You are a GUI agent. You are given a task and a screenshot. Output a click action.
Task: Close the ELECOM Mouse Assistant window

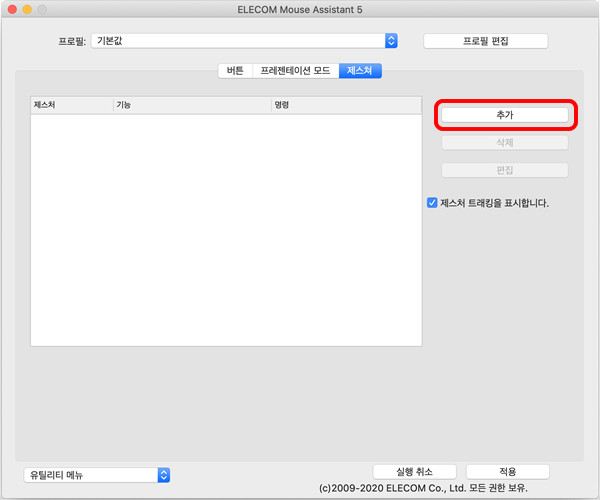pos(12,9)
